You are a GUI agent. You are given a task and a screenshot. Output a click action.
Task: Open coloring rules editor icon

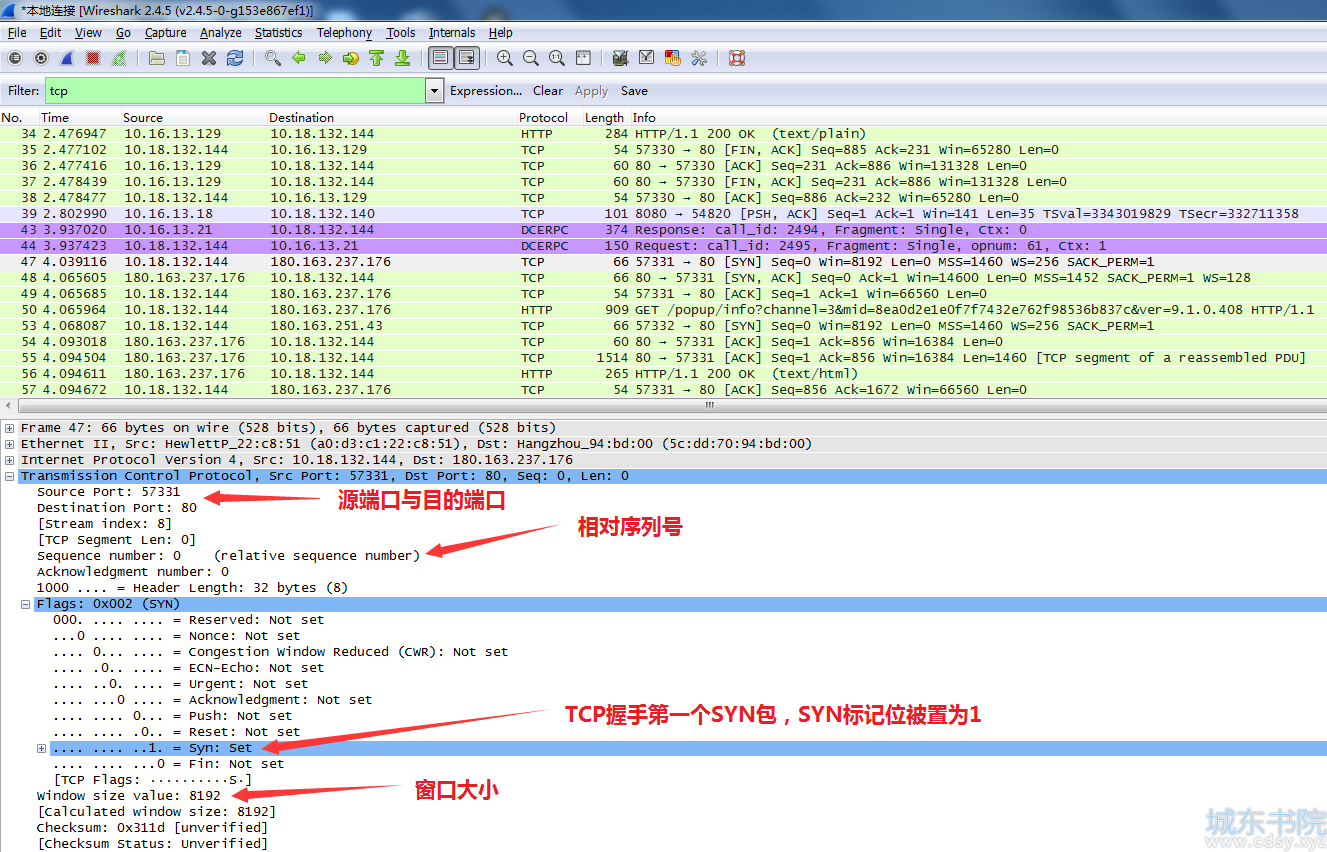tap(672, 58)
